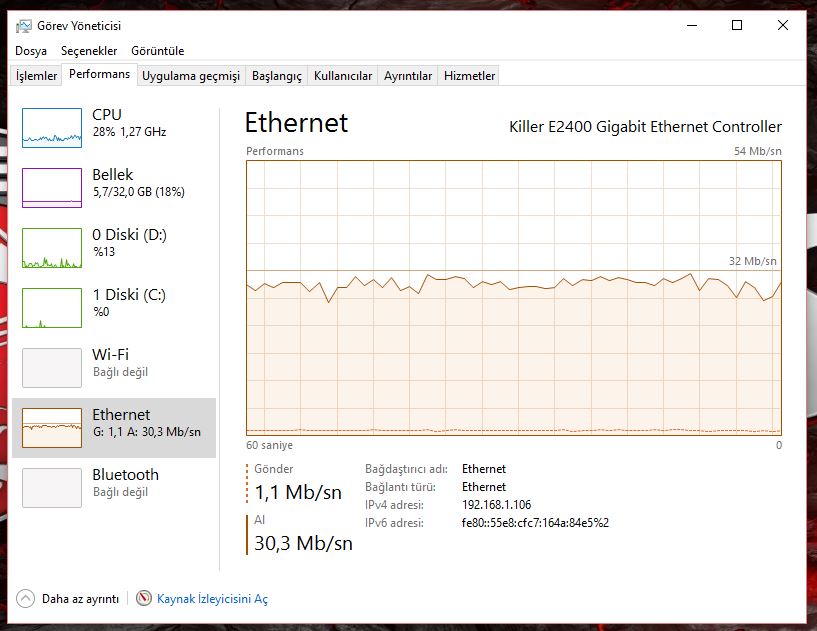Open the Bluetooth performance entry

pyautogui.click(x=114, y=488)
